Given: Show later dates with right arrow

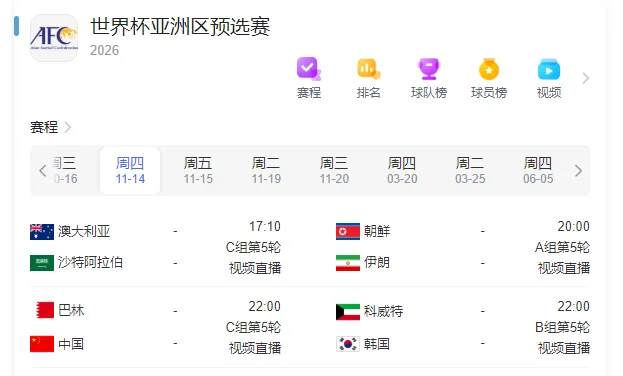Looking at the screenshot, I should (x=578, y=171).
